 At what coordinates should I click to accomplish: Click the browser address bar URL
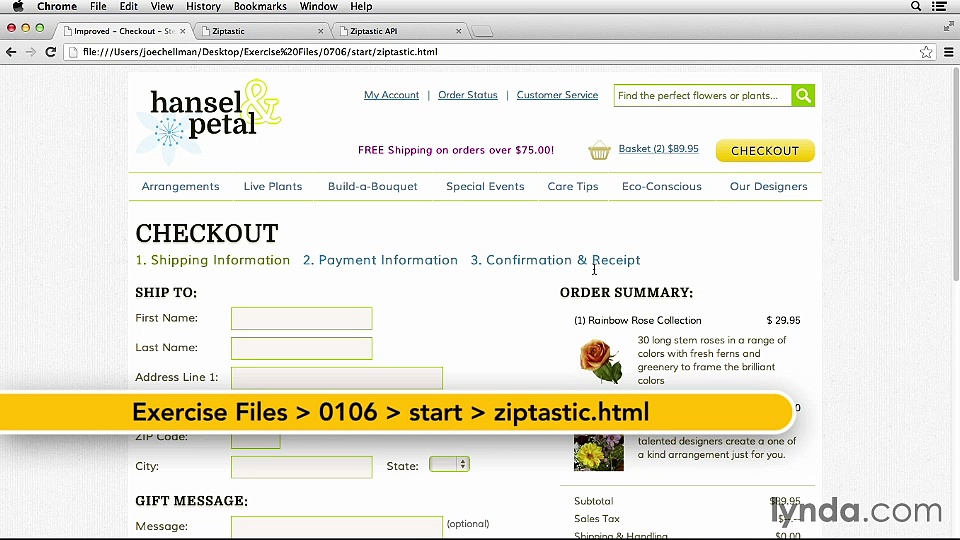click(260, 52)
